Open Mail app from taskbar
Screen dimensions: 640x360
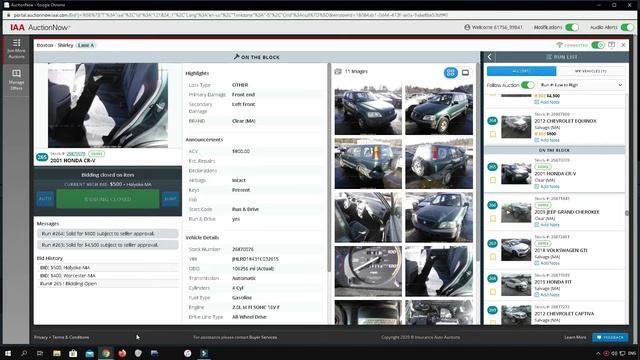[89, 353]
